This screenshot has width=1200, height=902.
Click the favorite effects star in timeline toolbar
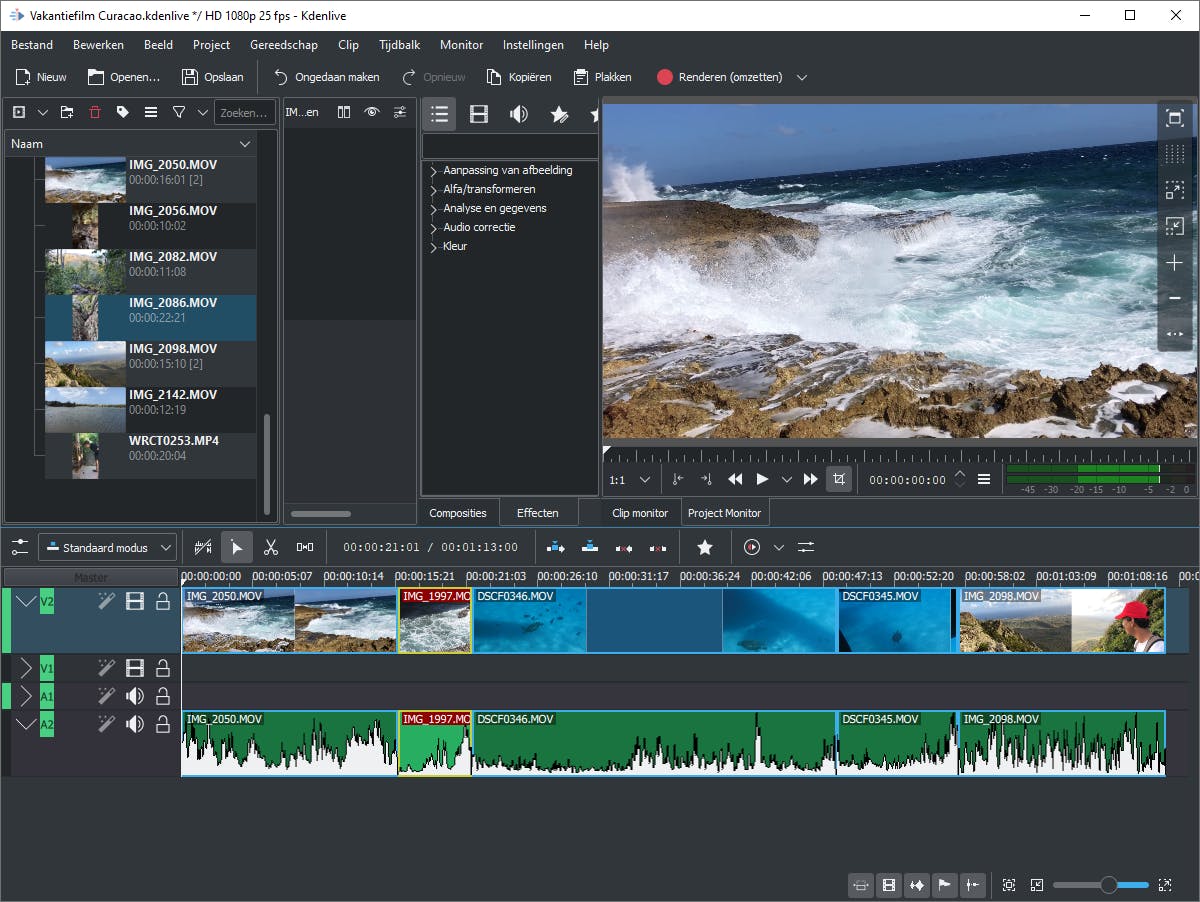[705, 547]
